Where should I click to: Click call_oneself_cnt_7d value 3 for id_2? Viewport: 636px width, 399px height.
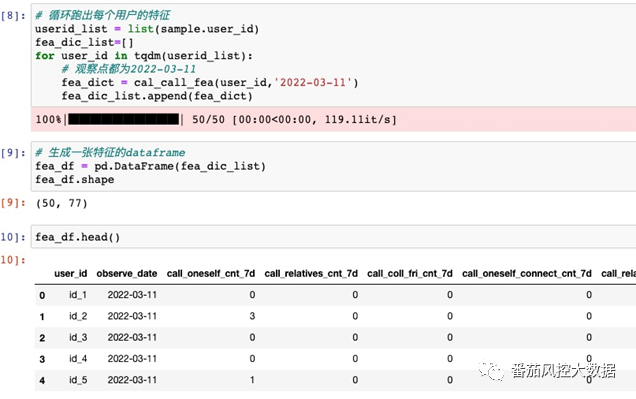(x=252, y=316)
